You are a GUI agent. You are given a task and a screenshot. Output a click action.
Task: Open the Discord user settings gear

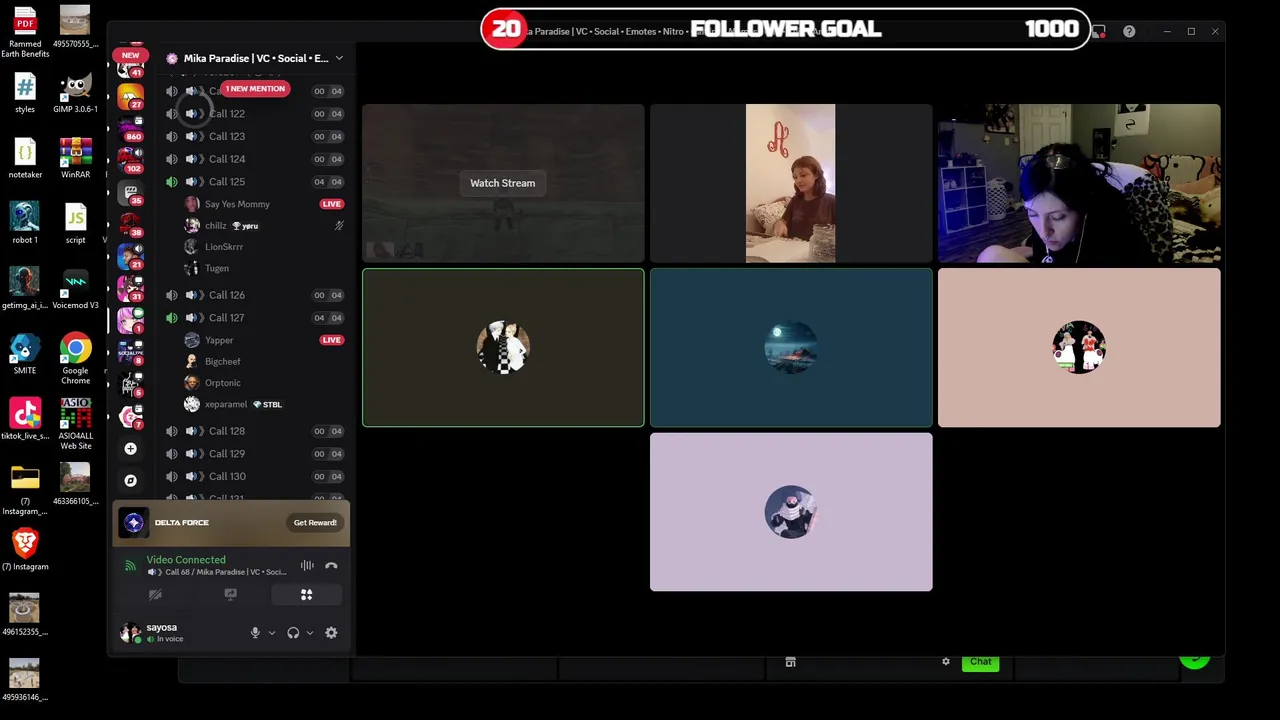point(331,632)
